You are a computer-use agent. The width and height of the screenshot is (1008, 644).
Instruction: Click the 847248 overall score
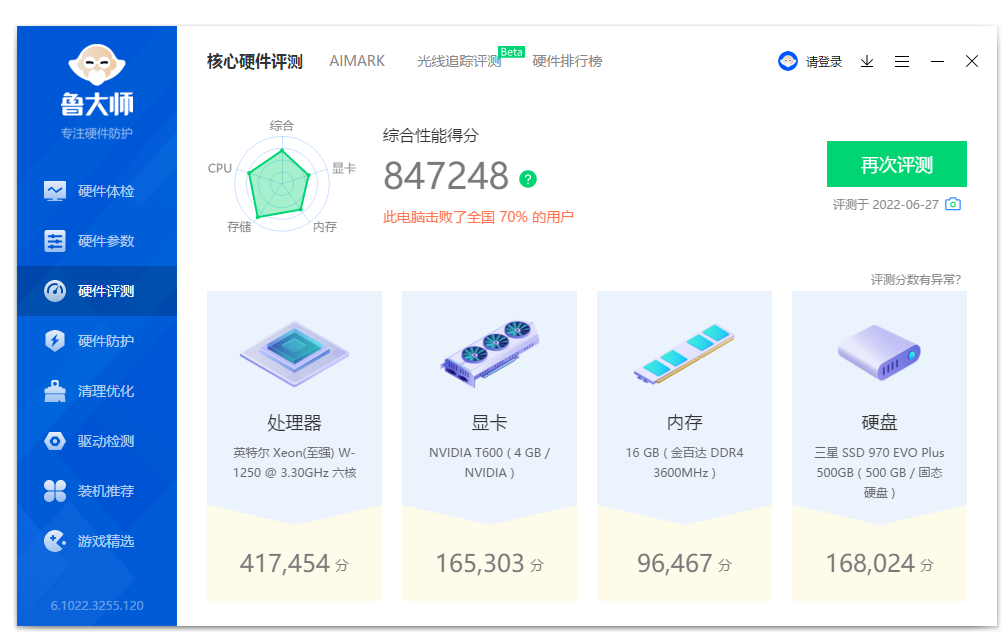pyautogui.click(x=446, y=176)
